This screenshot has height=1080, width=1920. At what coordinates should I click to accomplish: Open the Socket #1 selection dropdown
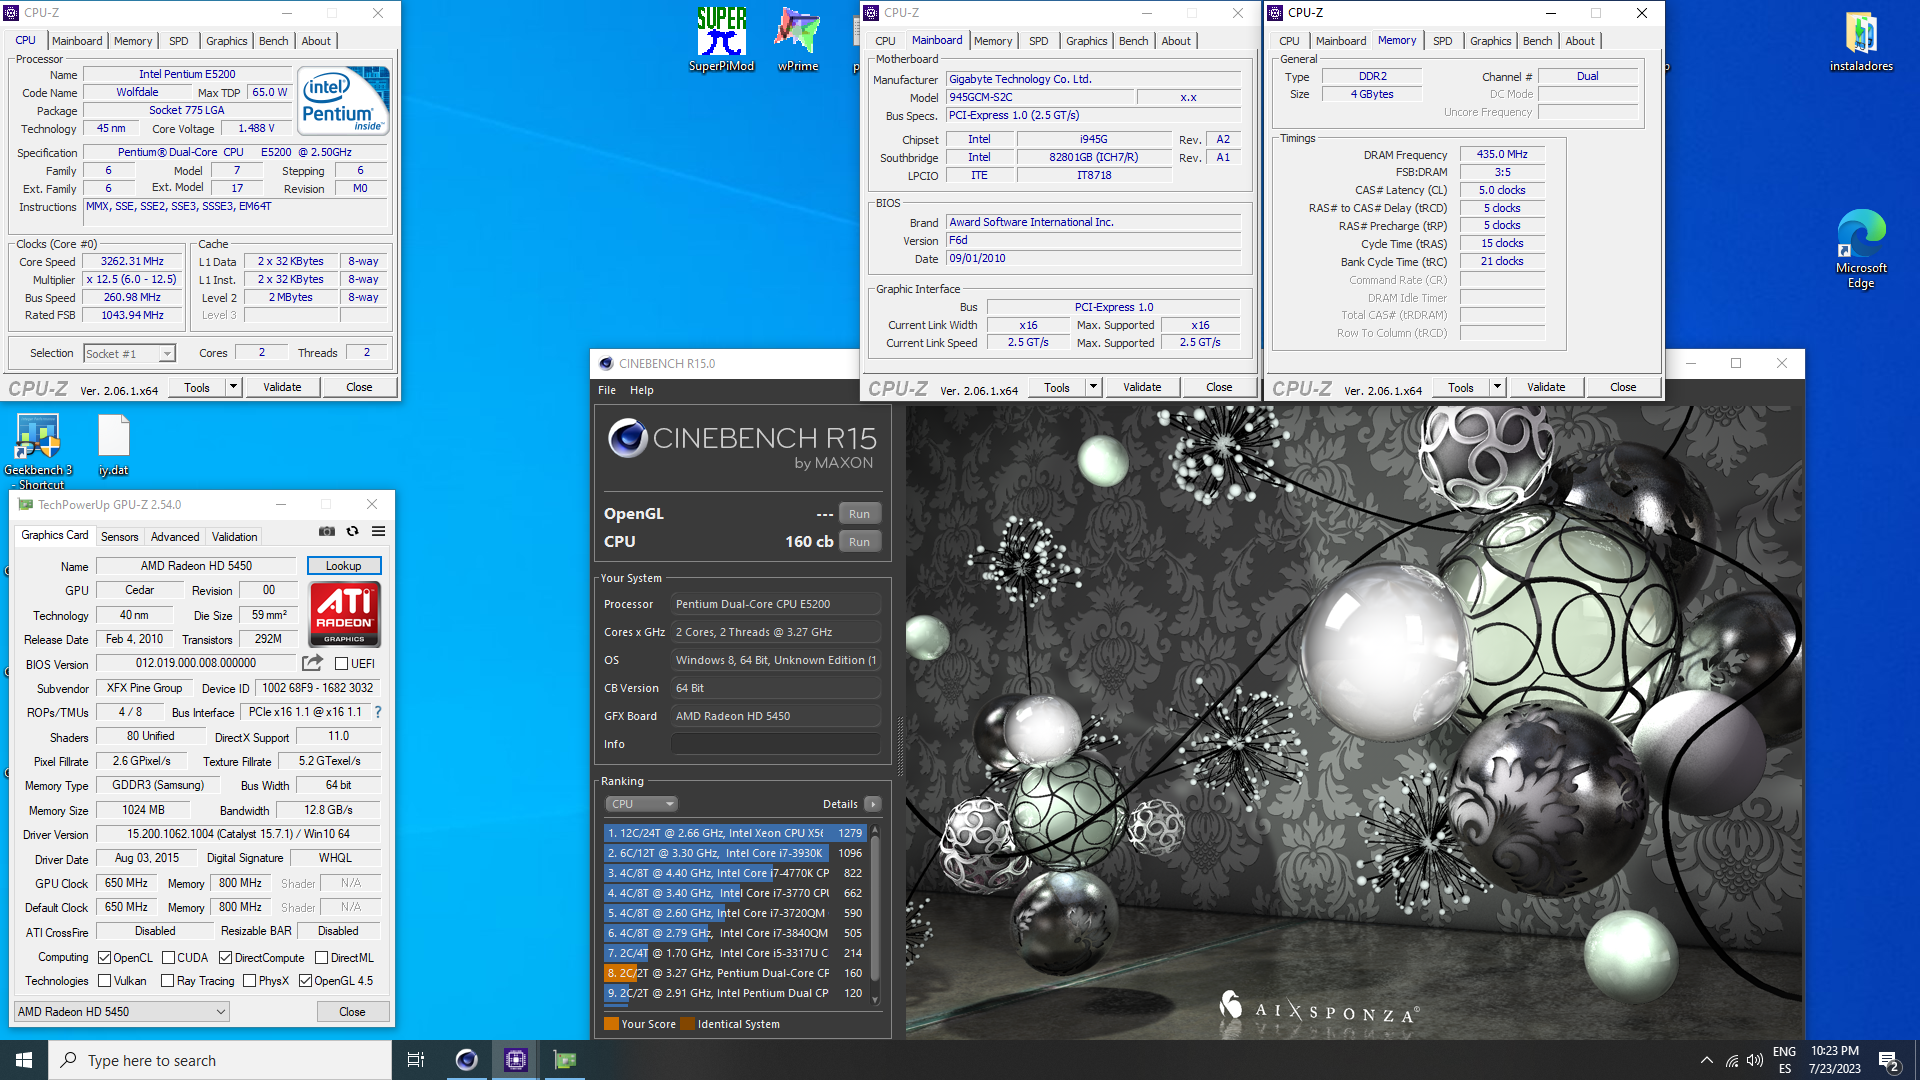pyautogui.click(x=129, y=353)
